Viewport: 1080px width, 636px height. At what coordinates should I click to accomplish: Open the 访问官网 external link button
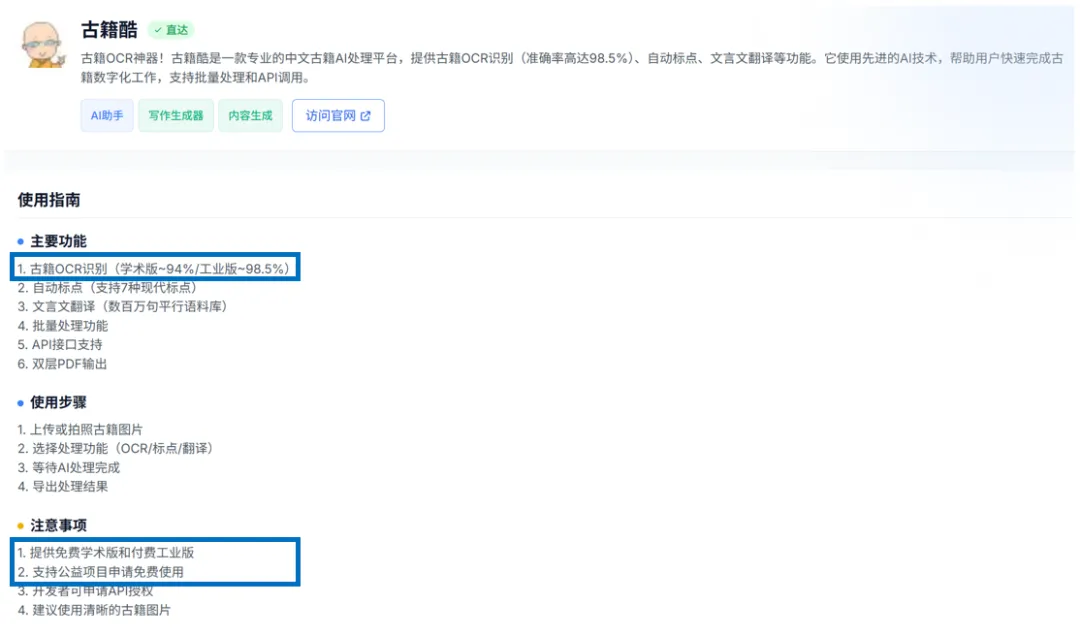click(338, 116)
